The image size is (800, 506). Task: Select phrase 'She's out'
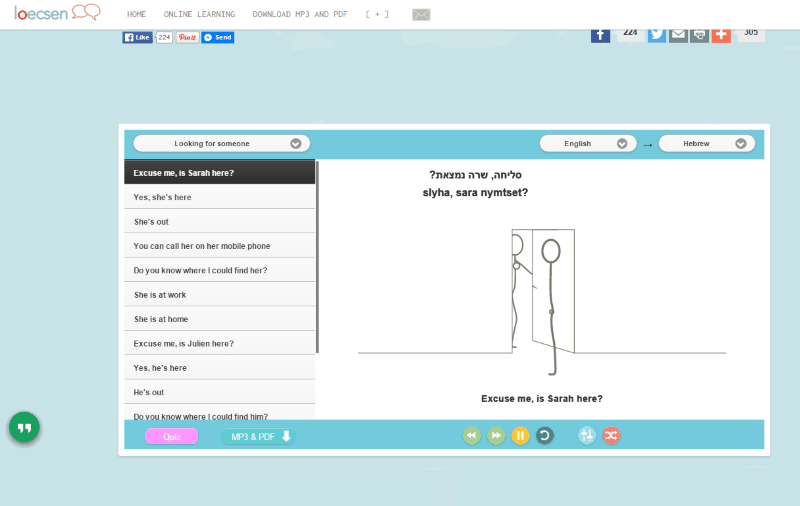[219, 221]
